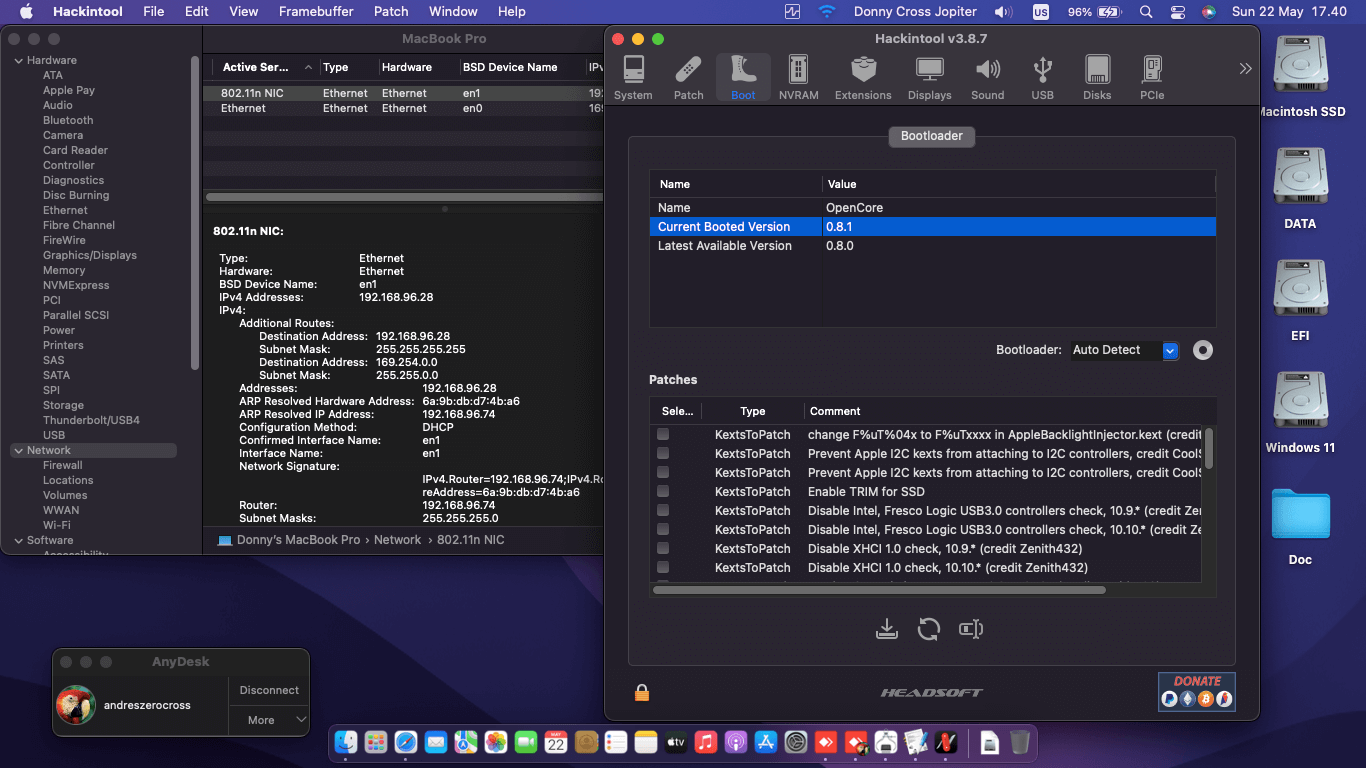
Task: Click the download icon below patches
Action: (x=886, y=629)
